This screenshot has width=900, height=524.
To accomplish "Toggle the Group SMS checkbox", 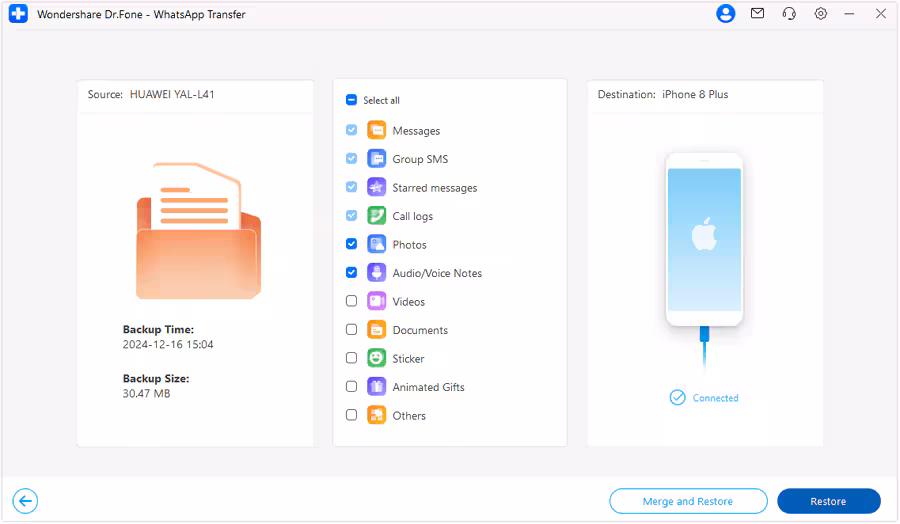I will pos(351,158).
